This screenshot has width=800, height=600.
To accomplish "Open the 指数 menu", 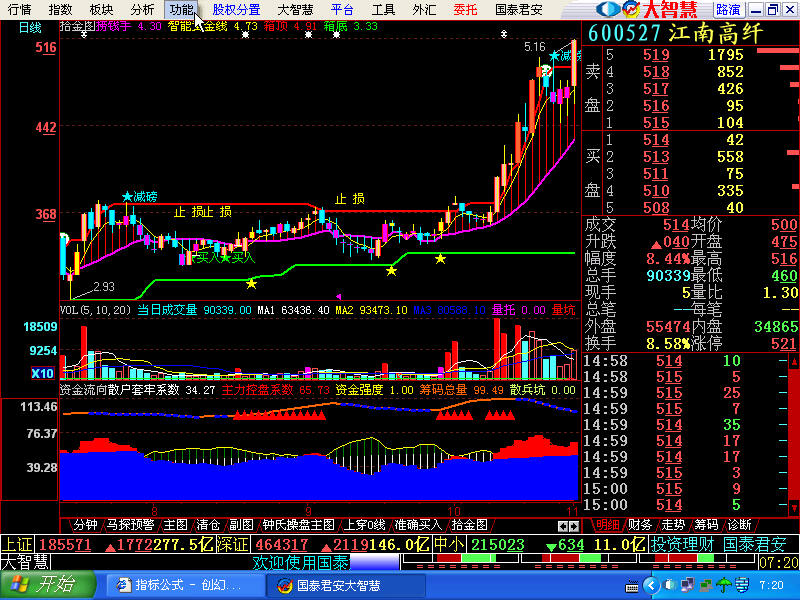I will tap(60, 9).
